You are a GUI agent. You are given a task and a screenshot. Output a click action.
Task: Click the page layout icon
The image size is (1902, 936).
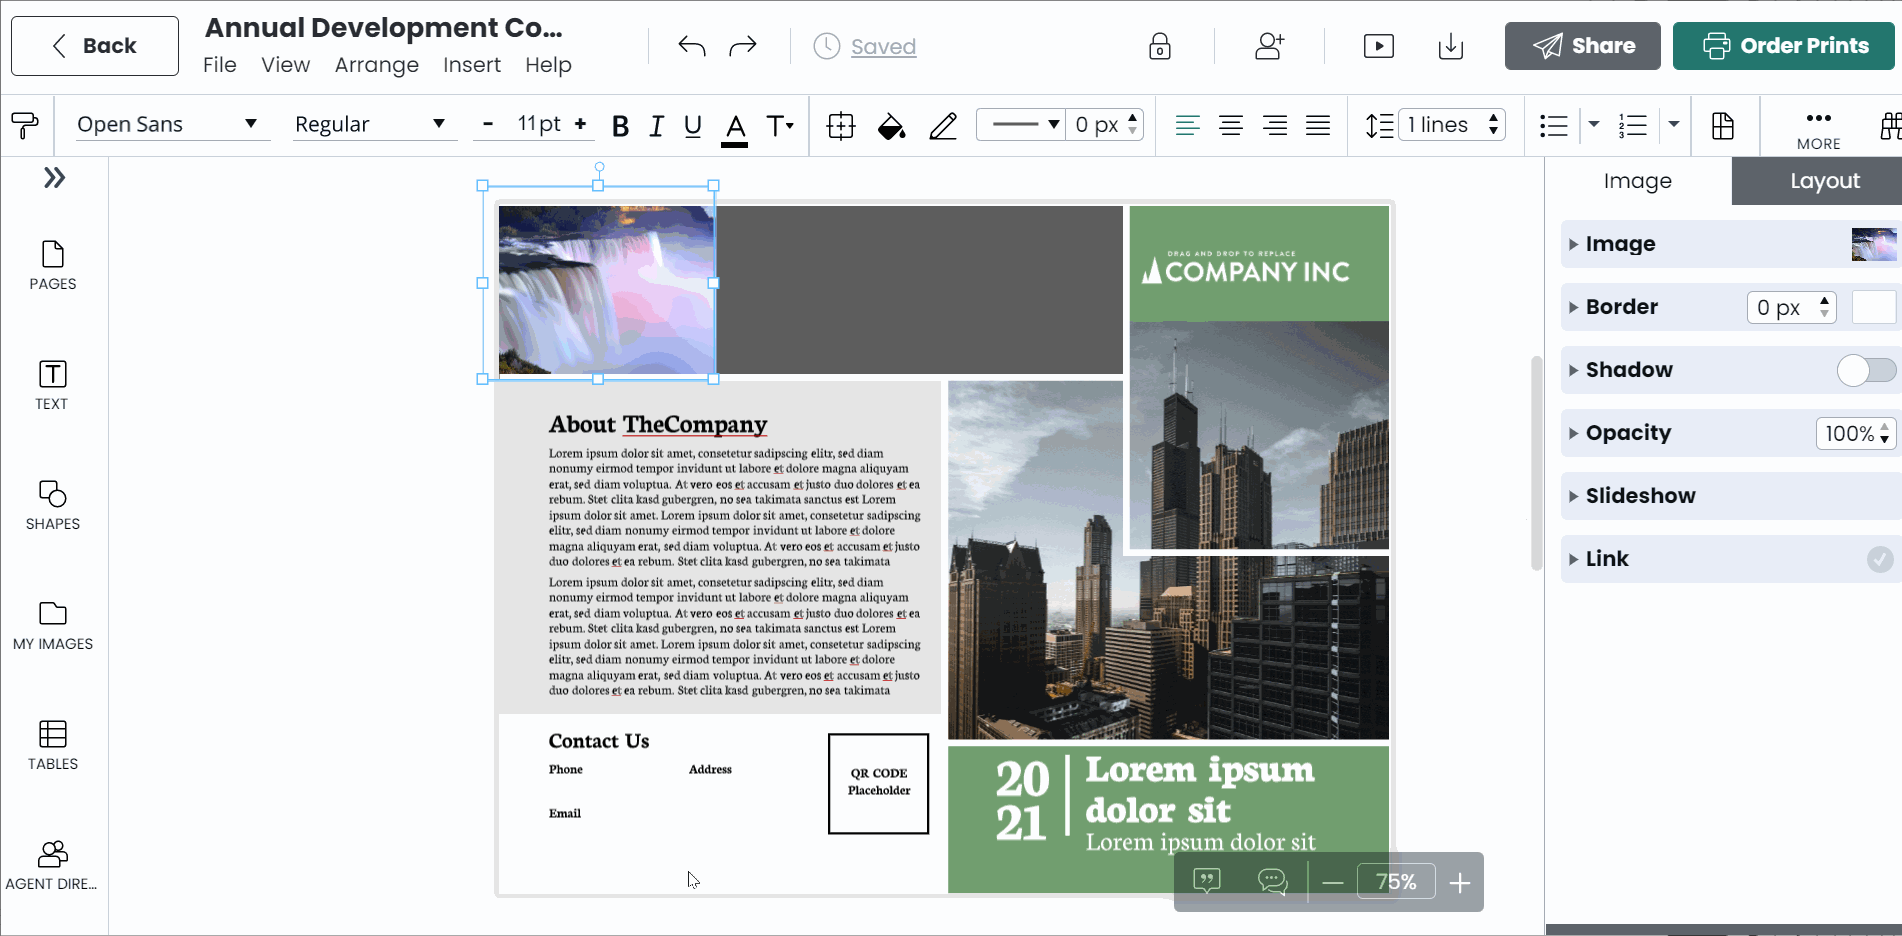tap(1722, 126)
